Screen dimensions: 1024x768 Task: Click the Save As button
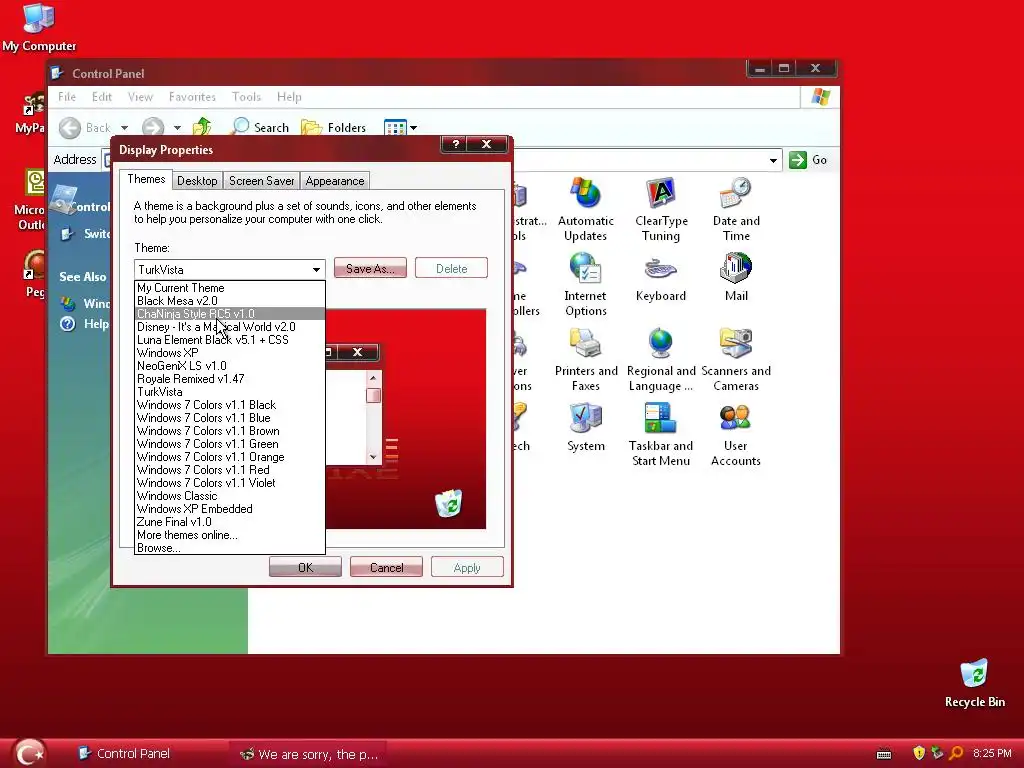pyautogui.click(x=370, y=268)
